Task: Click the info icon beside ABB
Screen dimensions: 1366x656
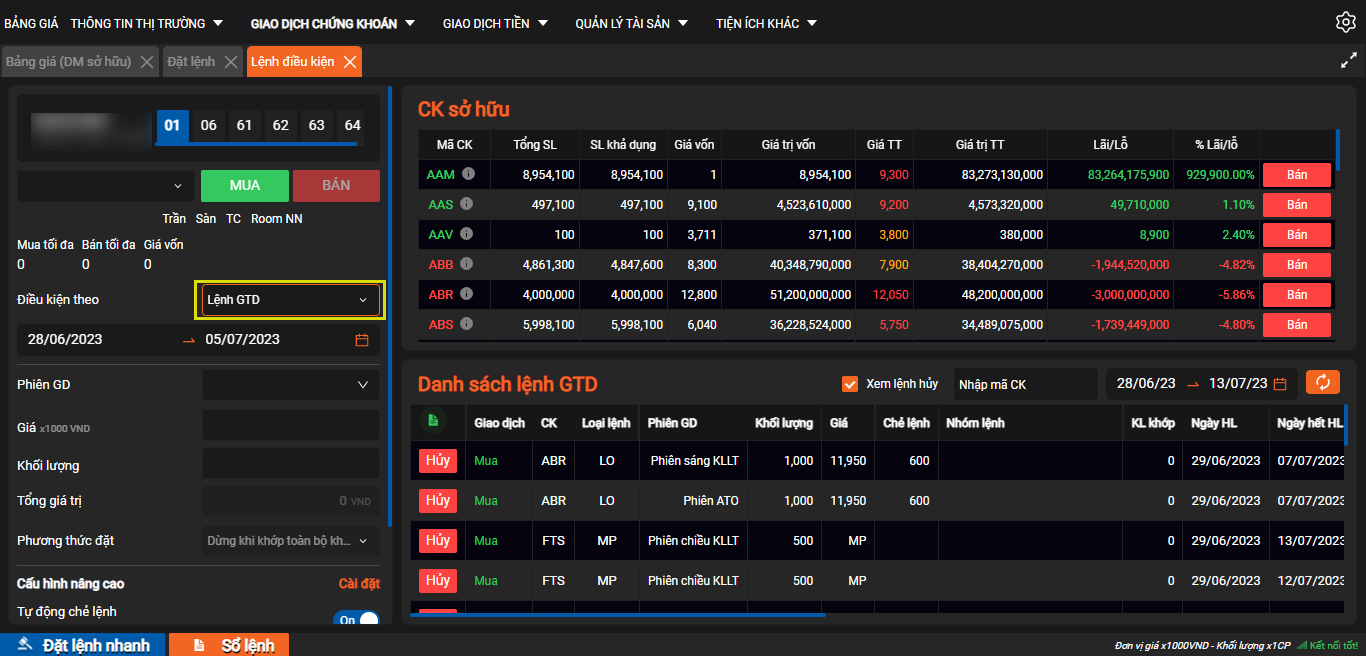Action: click(x=468, y=264)
